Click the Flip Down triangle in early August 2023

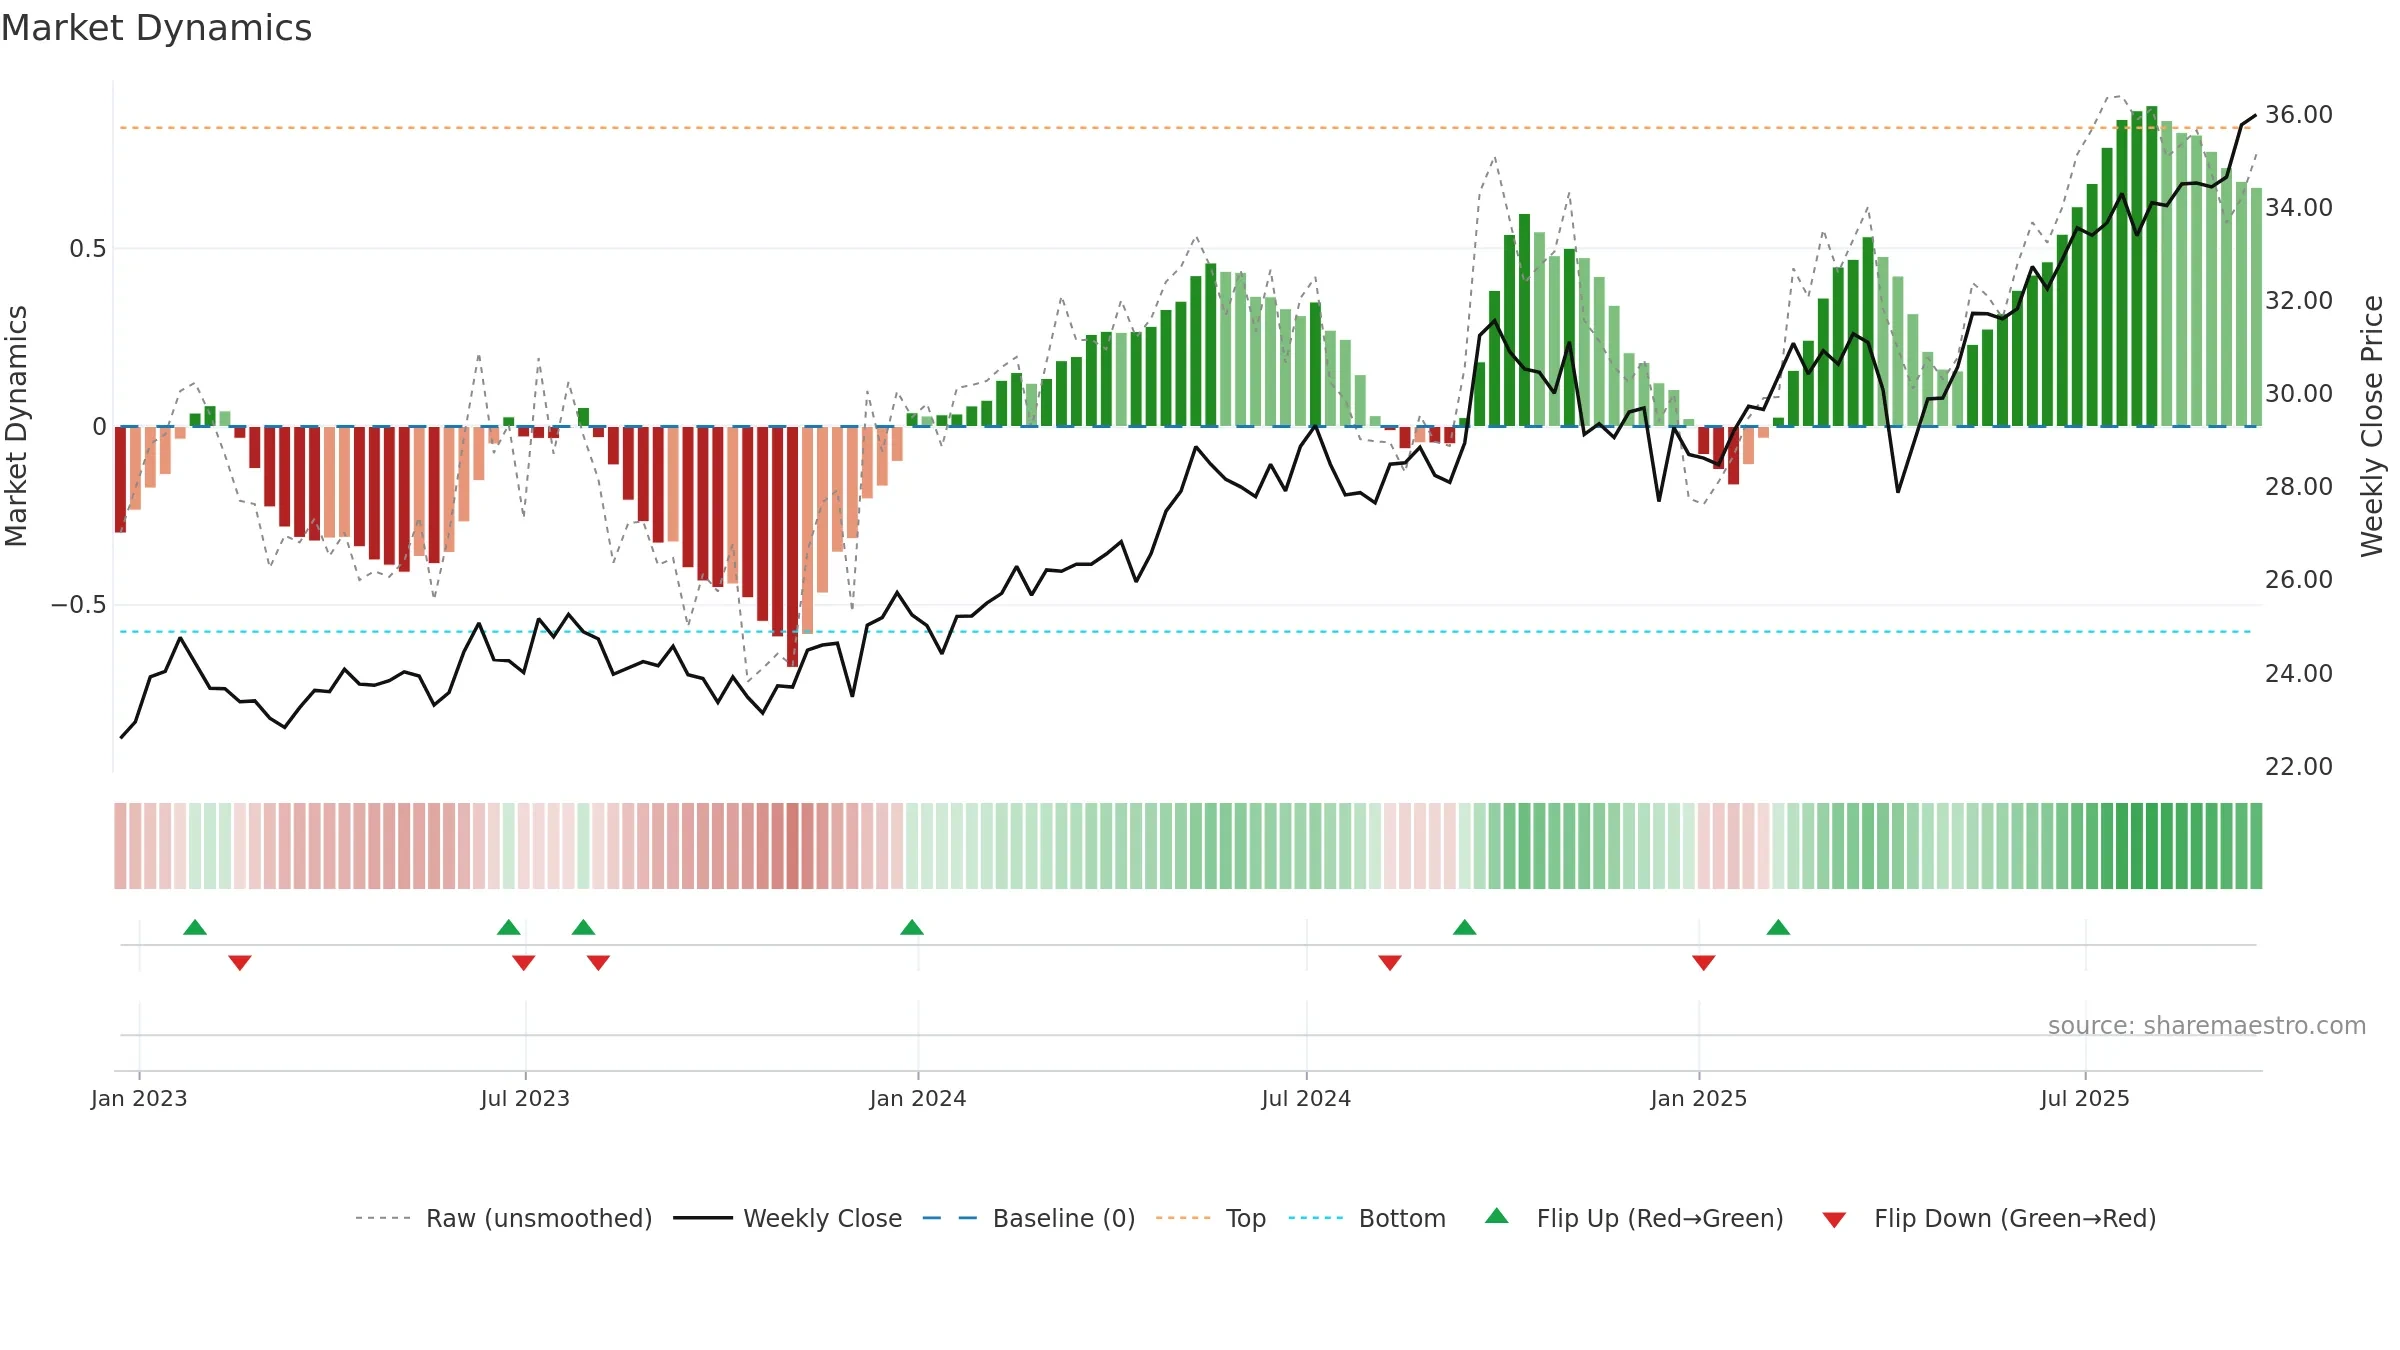point(599,963)
